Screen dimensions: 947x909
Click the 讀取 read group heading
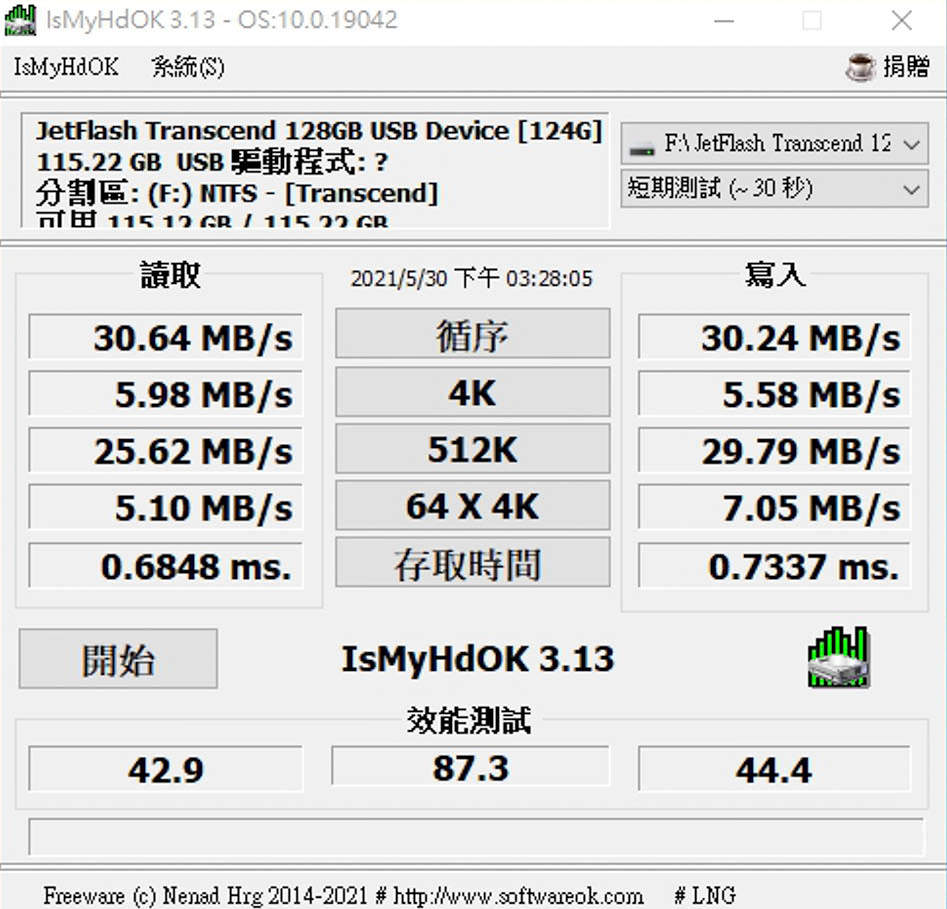170,275
